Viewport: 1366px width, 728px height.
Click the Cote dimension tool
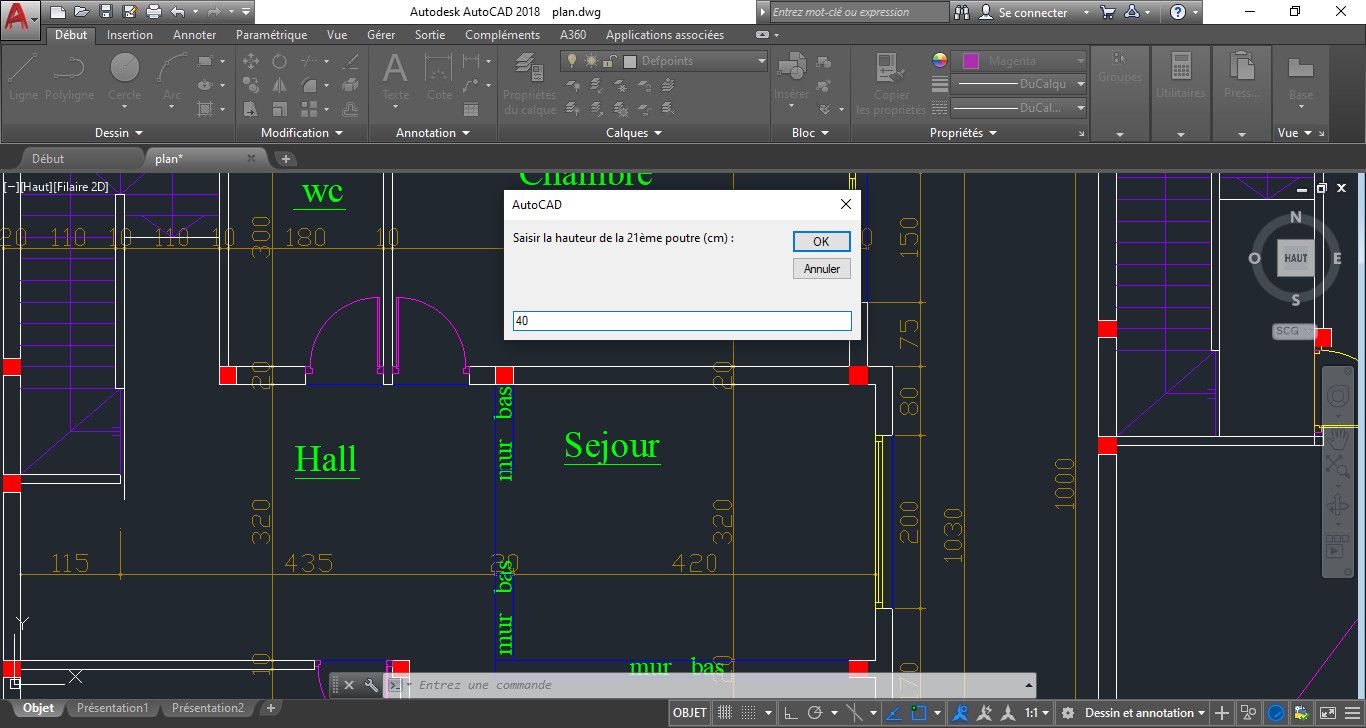pos(439,76)
